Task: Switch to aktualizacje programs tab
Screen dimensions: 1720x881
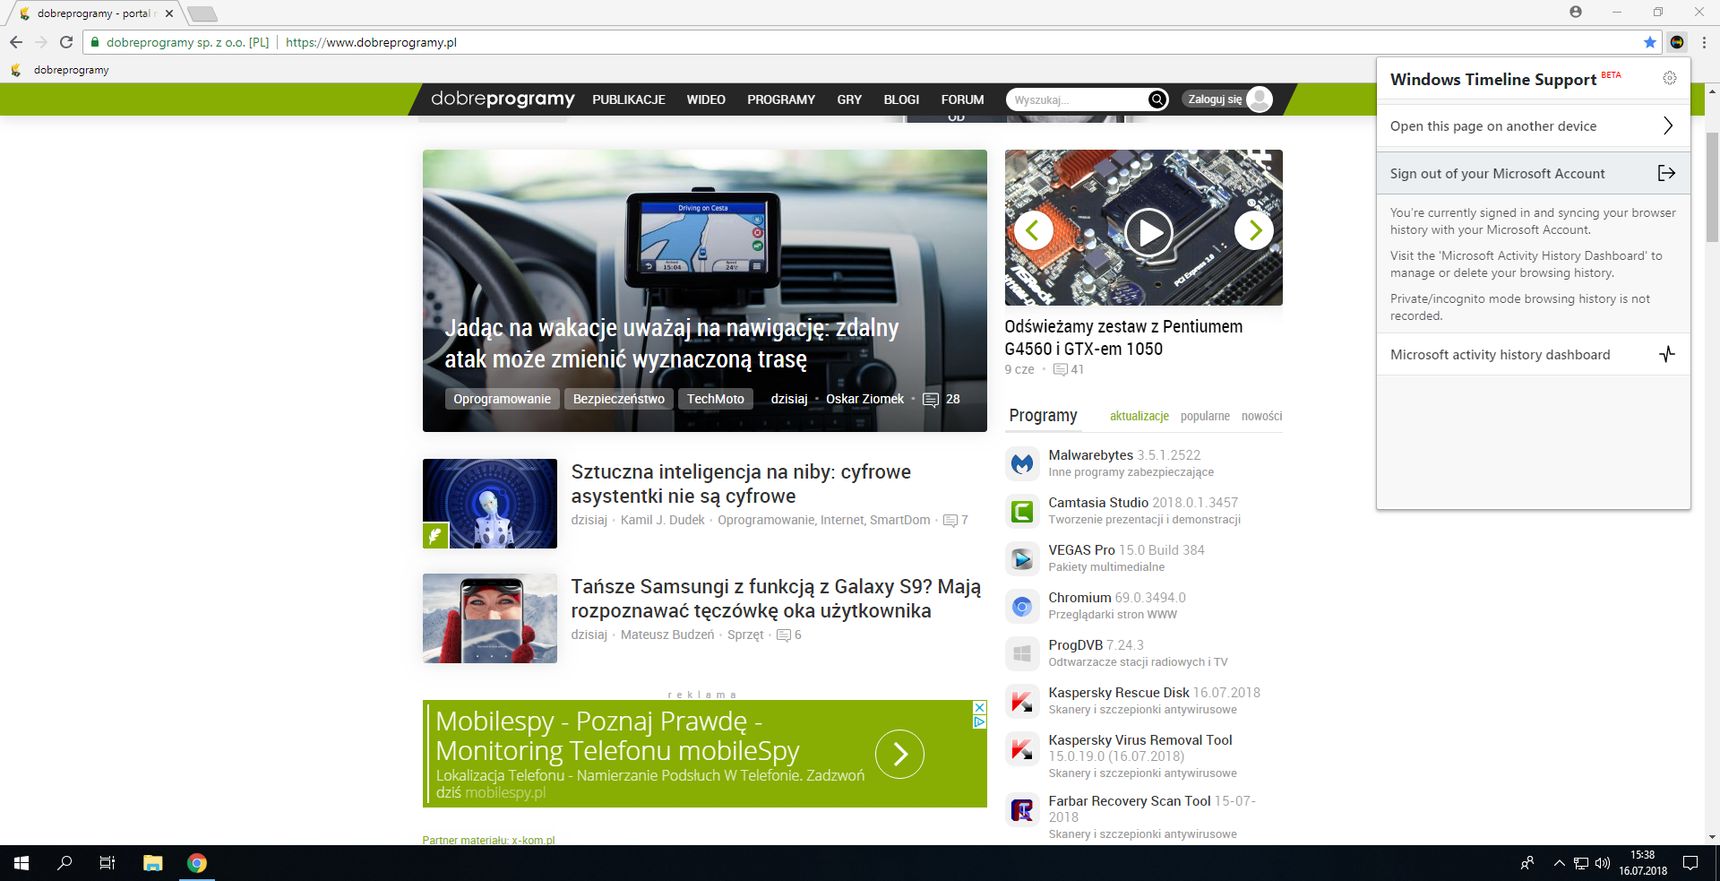Action: (x=1139, y=416)
